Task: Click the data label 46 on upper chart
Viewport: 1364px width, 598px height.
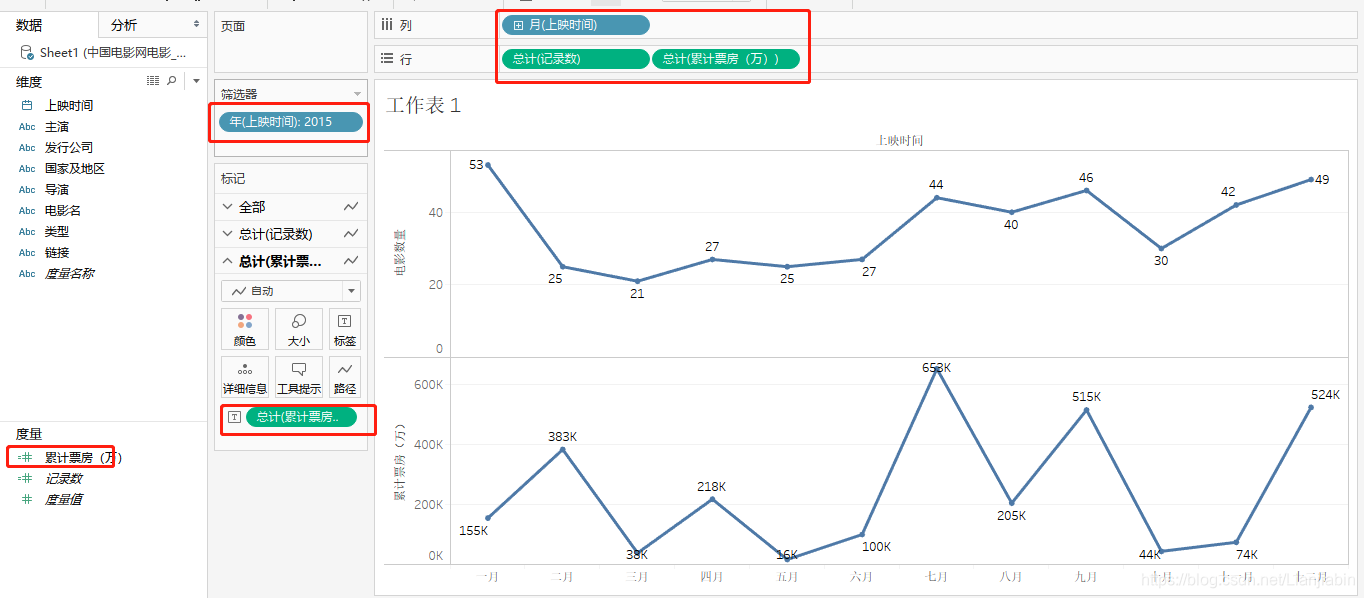Action: click(x=1086, y=178)
